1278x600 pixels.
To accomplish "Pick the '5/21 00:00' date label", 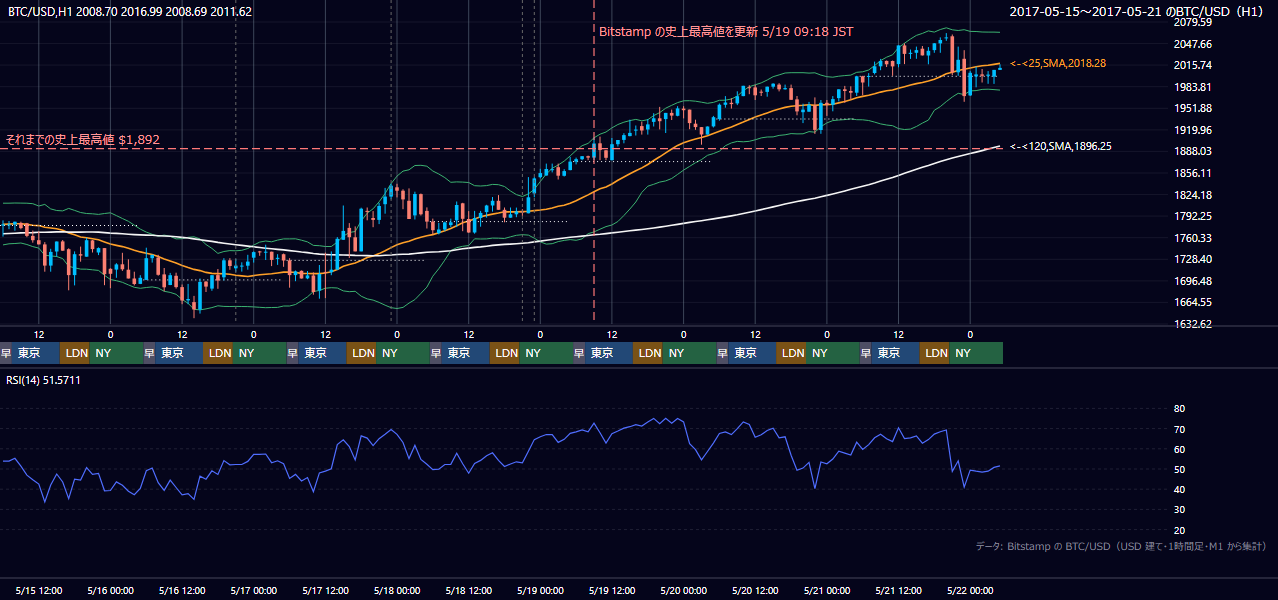I will pyautogui.click(x=826, y=591).
